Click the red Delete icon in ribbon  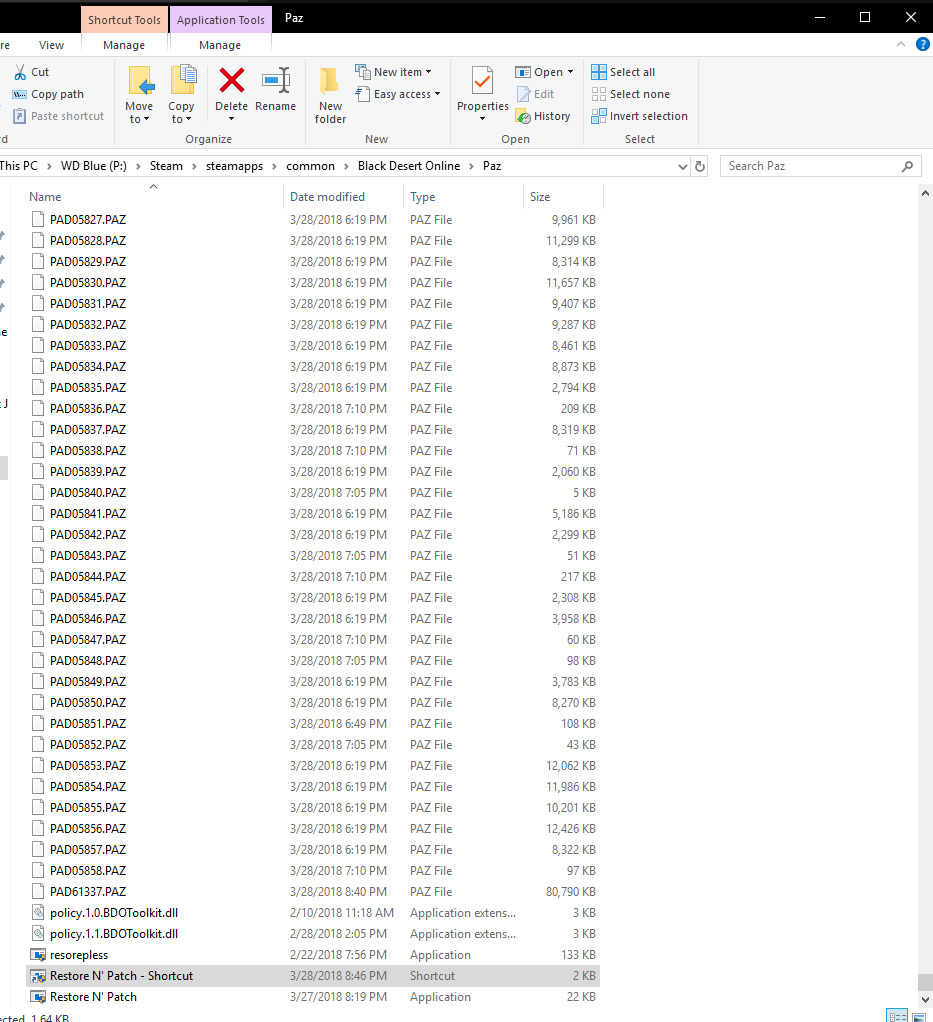click(231, 81)
